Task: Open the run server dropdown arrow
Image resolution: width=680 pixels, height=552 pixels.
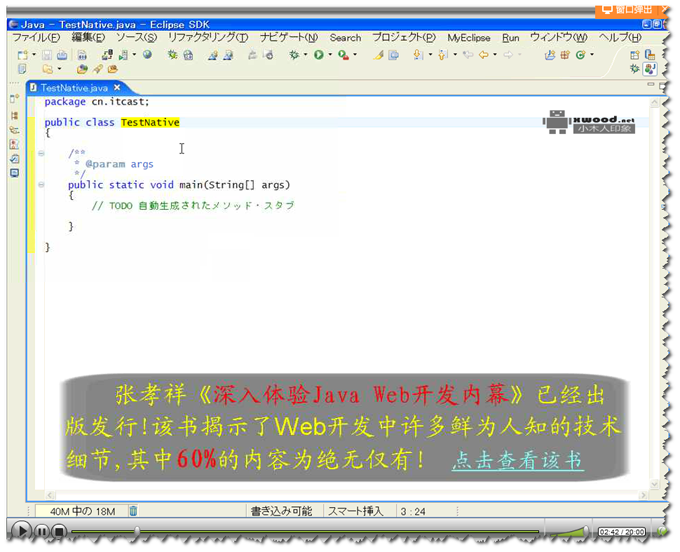Action: pyautogui.click(x=134, y=55)
